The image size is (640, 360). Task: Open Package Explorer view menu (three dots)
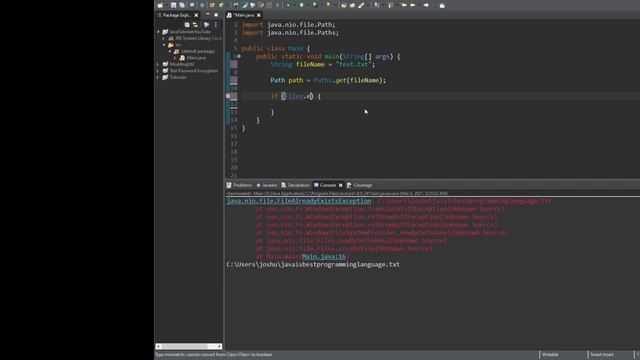point(216,24)
